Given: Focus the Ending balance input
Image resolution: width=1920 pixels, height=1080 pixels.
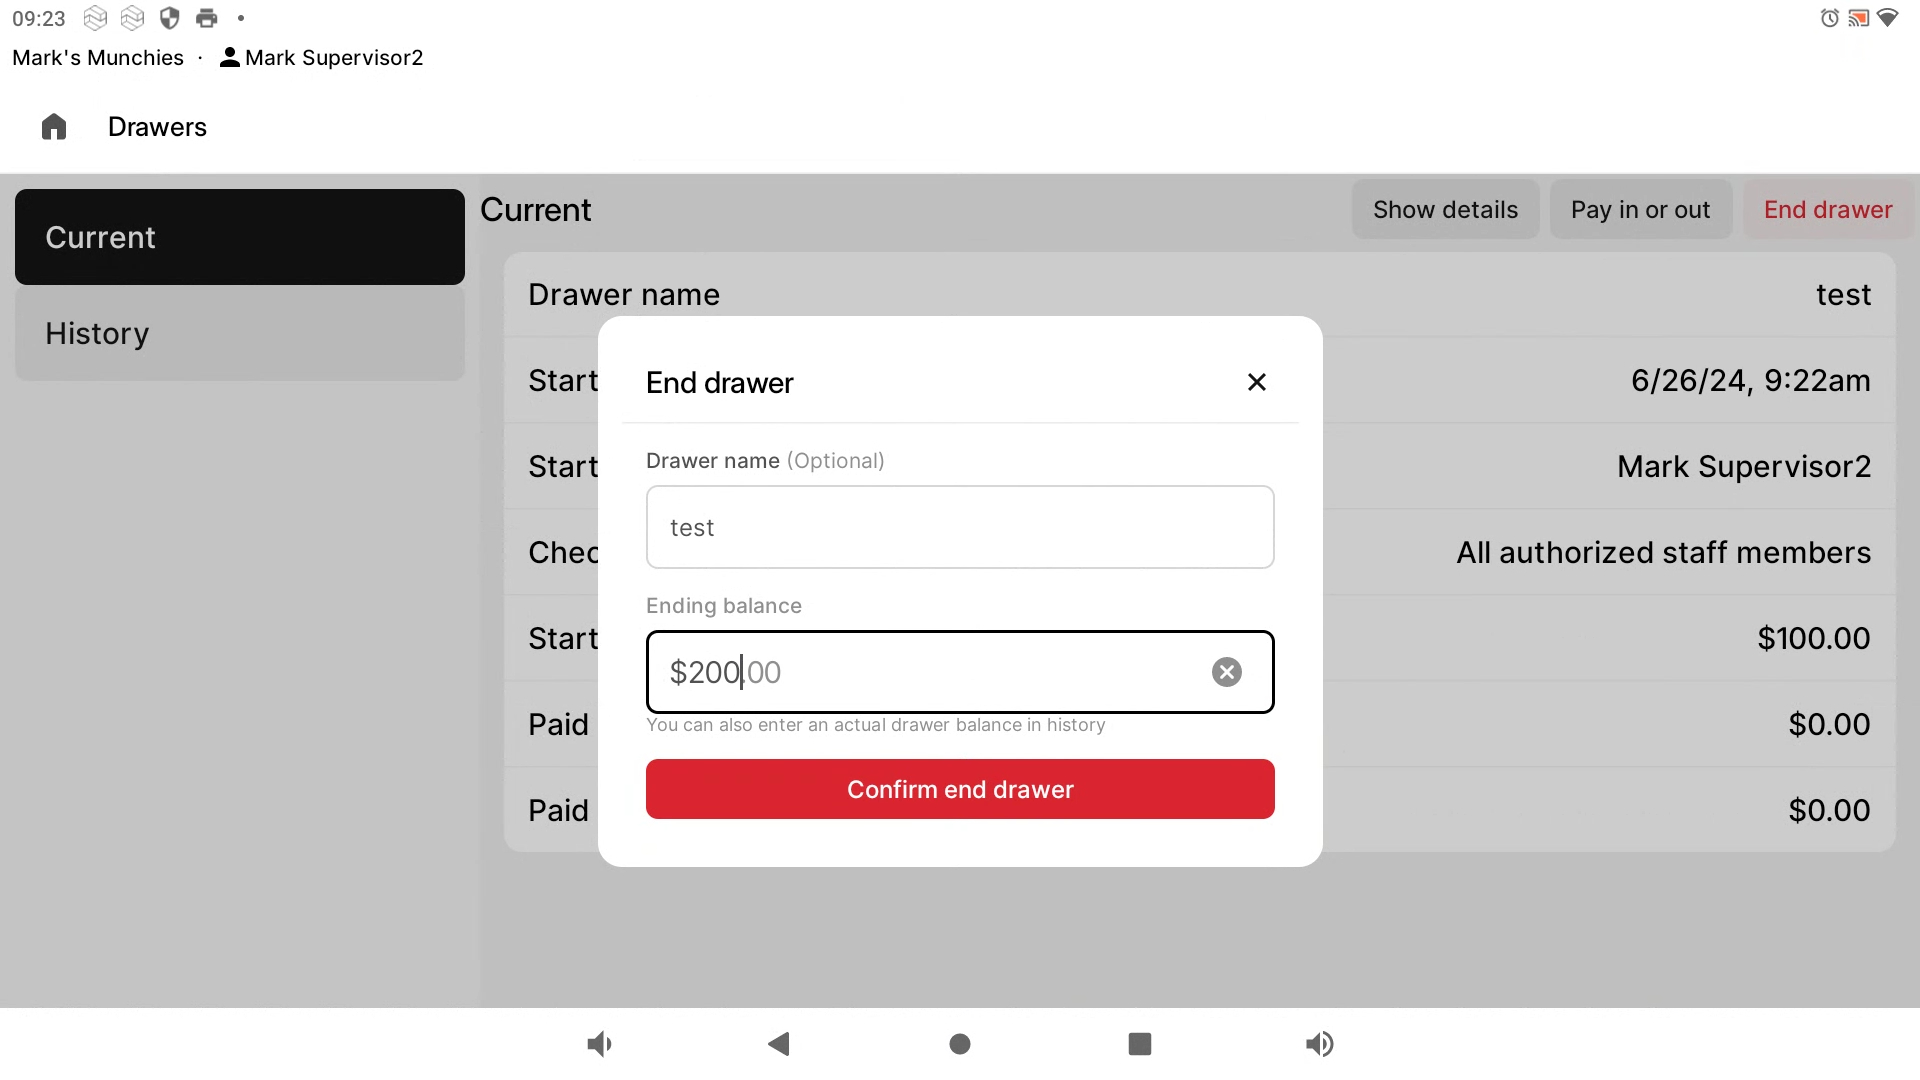Looking at the screenshot, I should [930, 672].
